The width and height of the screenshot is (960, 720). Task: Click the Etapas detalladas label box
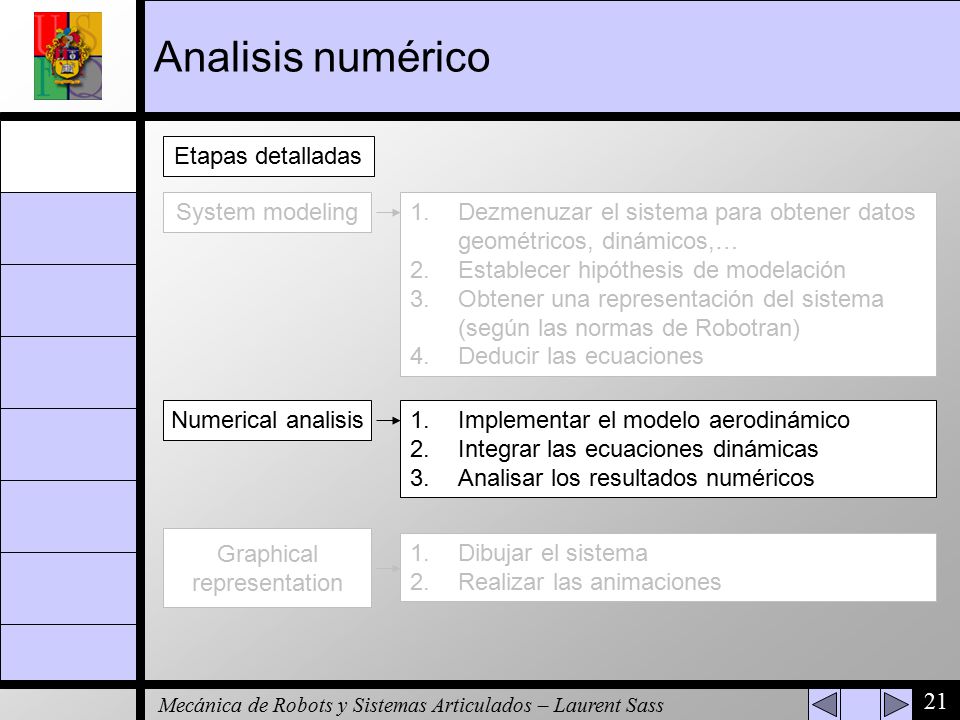[x=269, y=156]
